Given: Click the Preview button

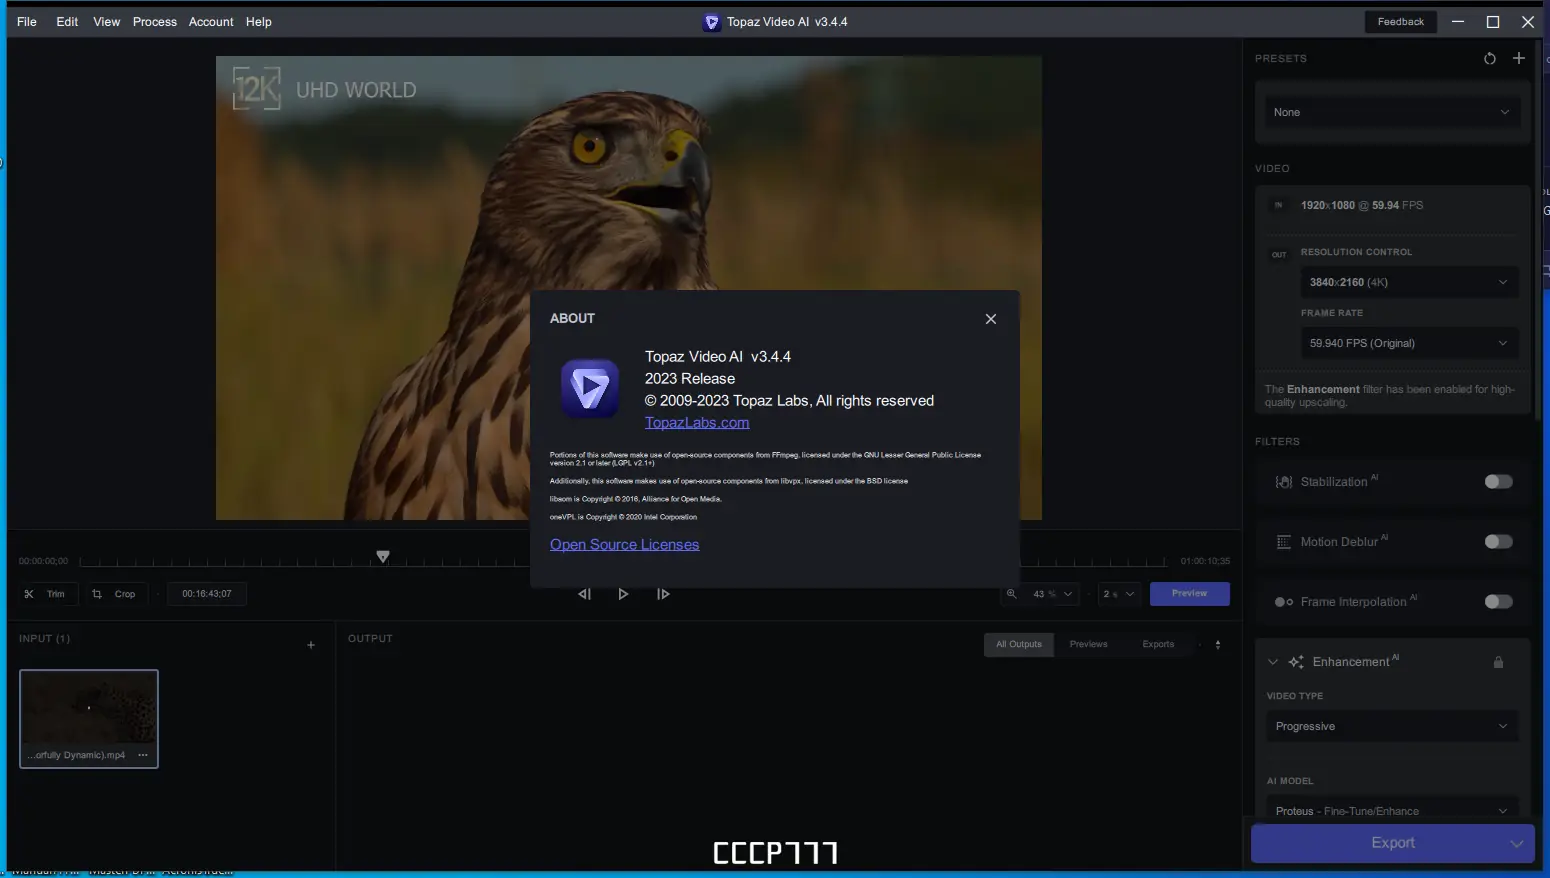Looking at the screenshot, I should (1190, 594).
